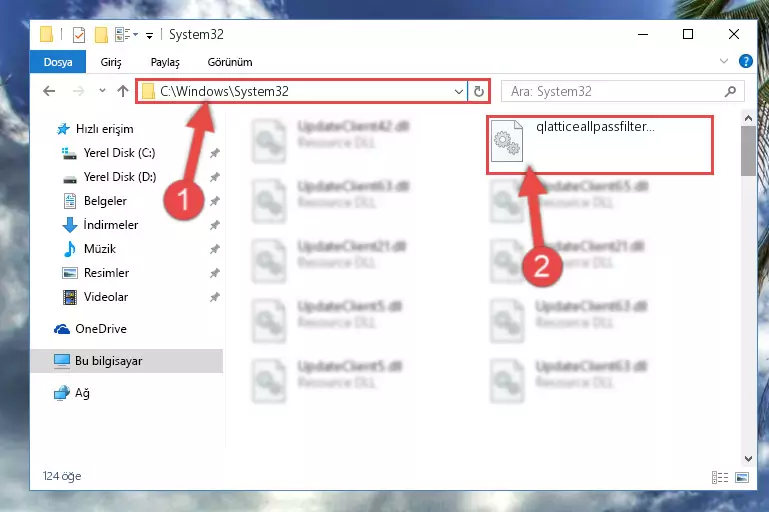Click pin icon next to Müzik

pyautogui.click(x=214, y=249)
